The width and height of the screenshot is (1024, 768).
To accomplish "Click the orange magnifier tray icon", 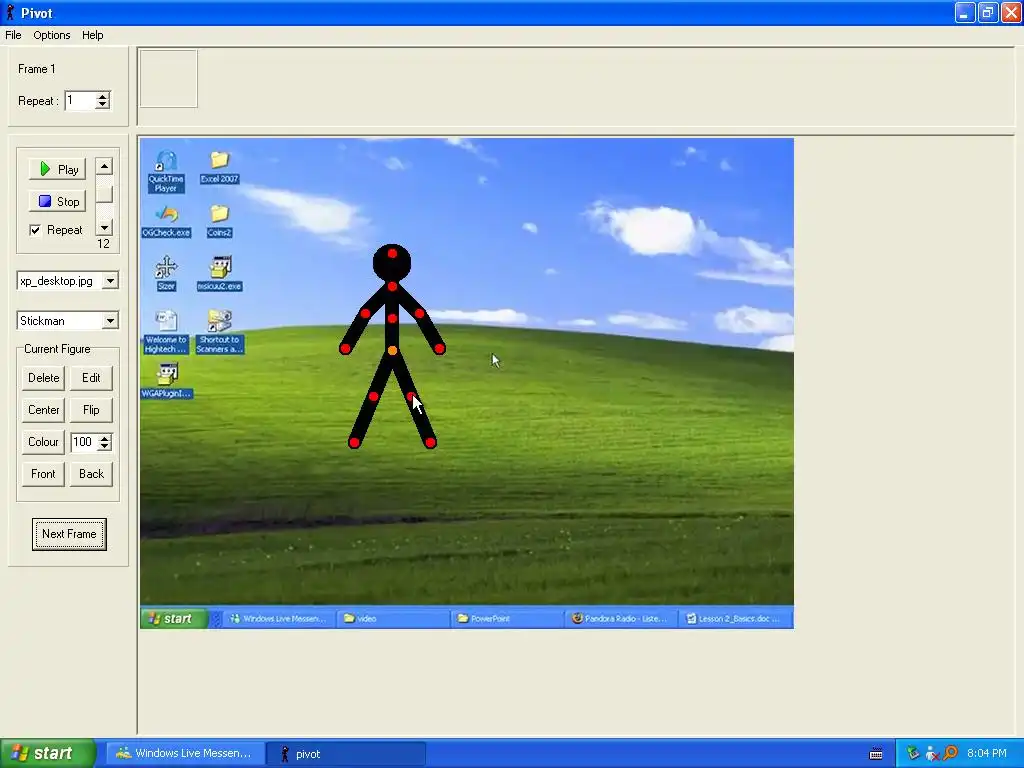I will tap(950, 754).
